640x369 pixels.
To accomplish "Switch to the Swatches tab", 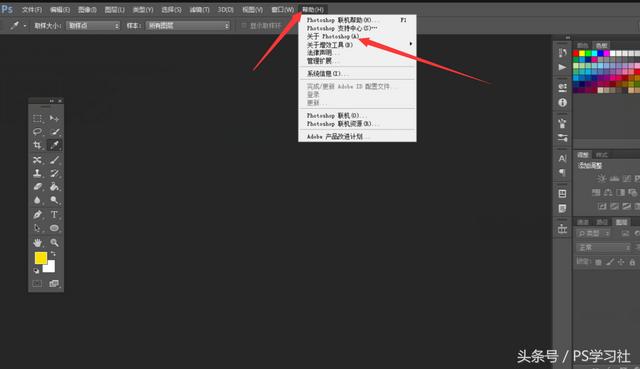I will (x=601, y=45).
